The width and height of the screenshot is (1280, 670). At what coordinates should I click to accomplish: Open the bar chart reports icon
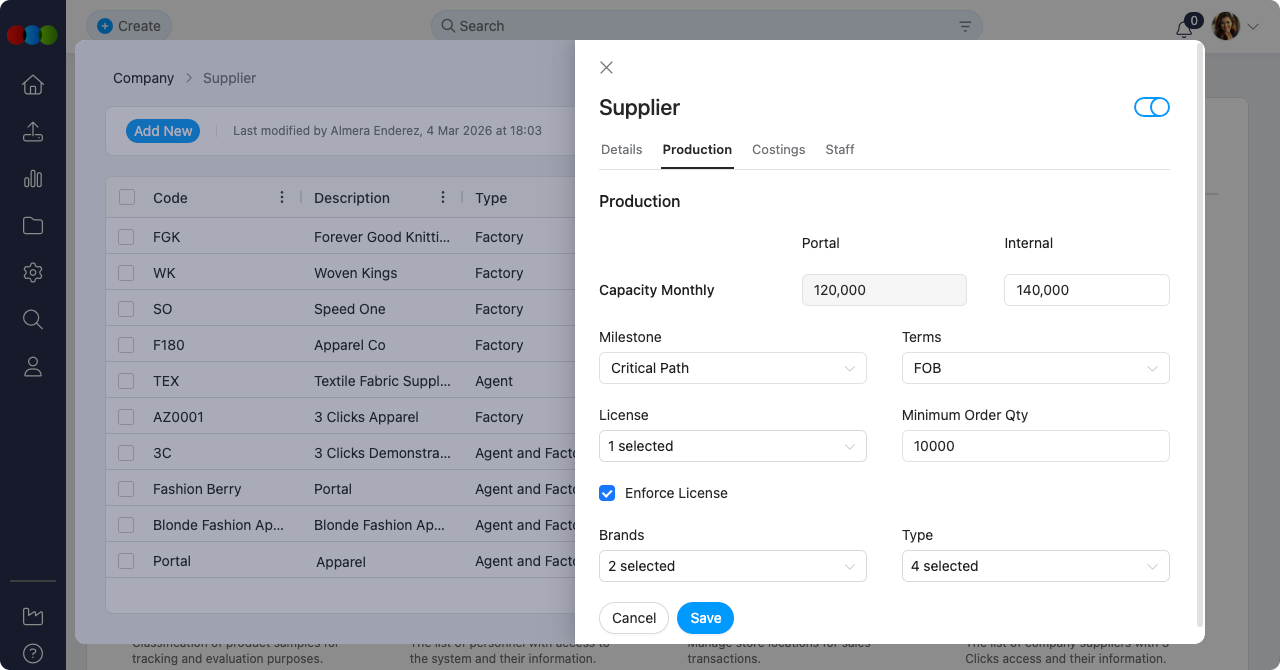point(33,179)
